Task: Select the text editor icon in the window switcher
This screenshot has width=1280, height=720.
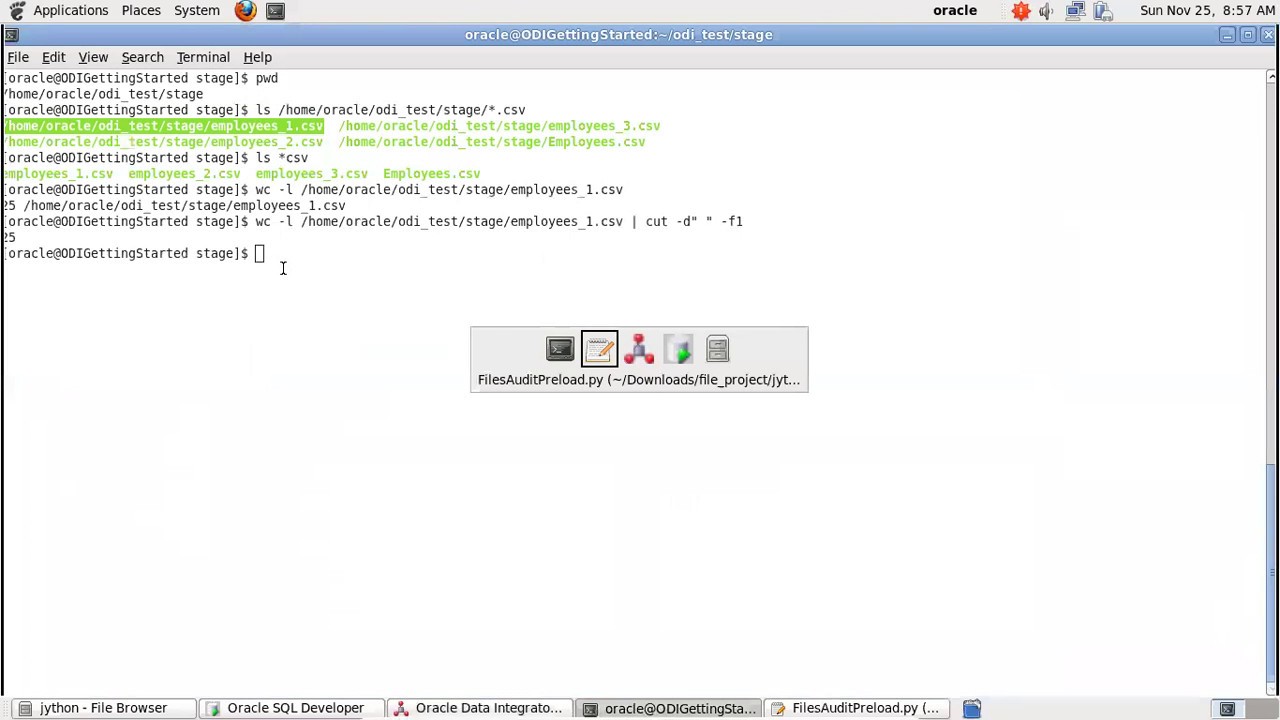Action: point(599,349)
